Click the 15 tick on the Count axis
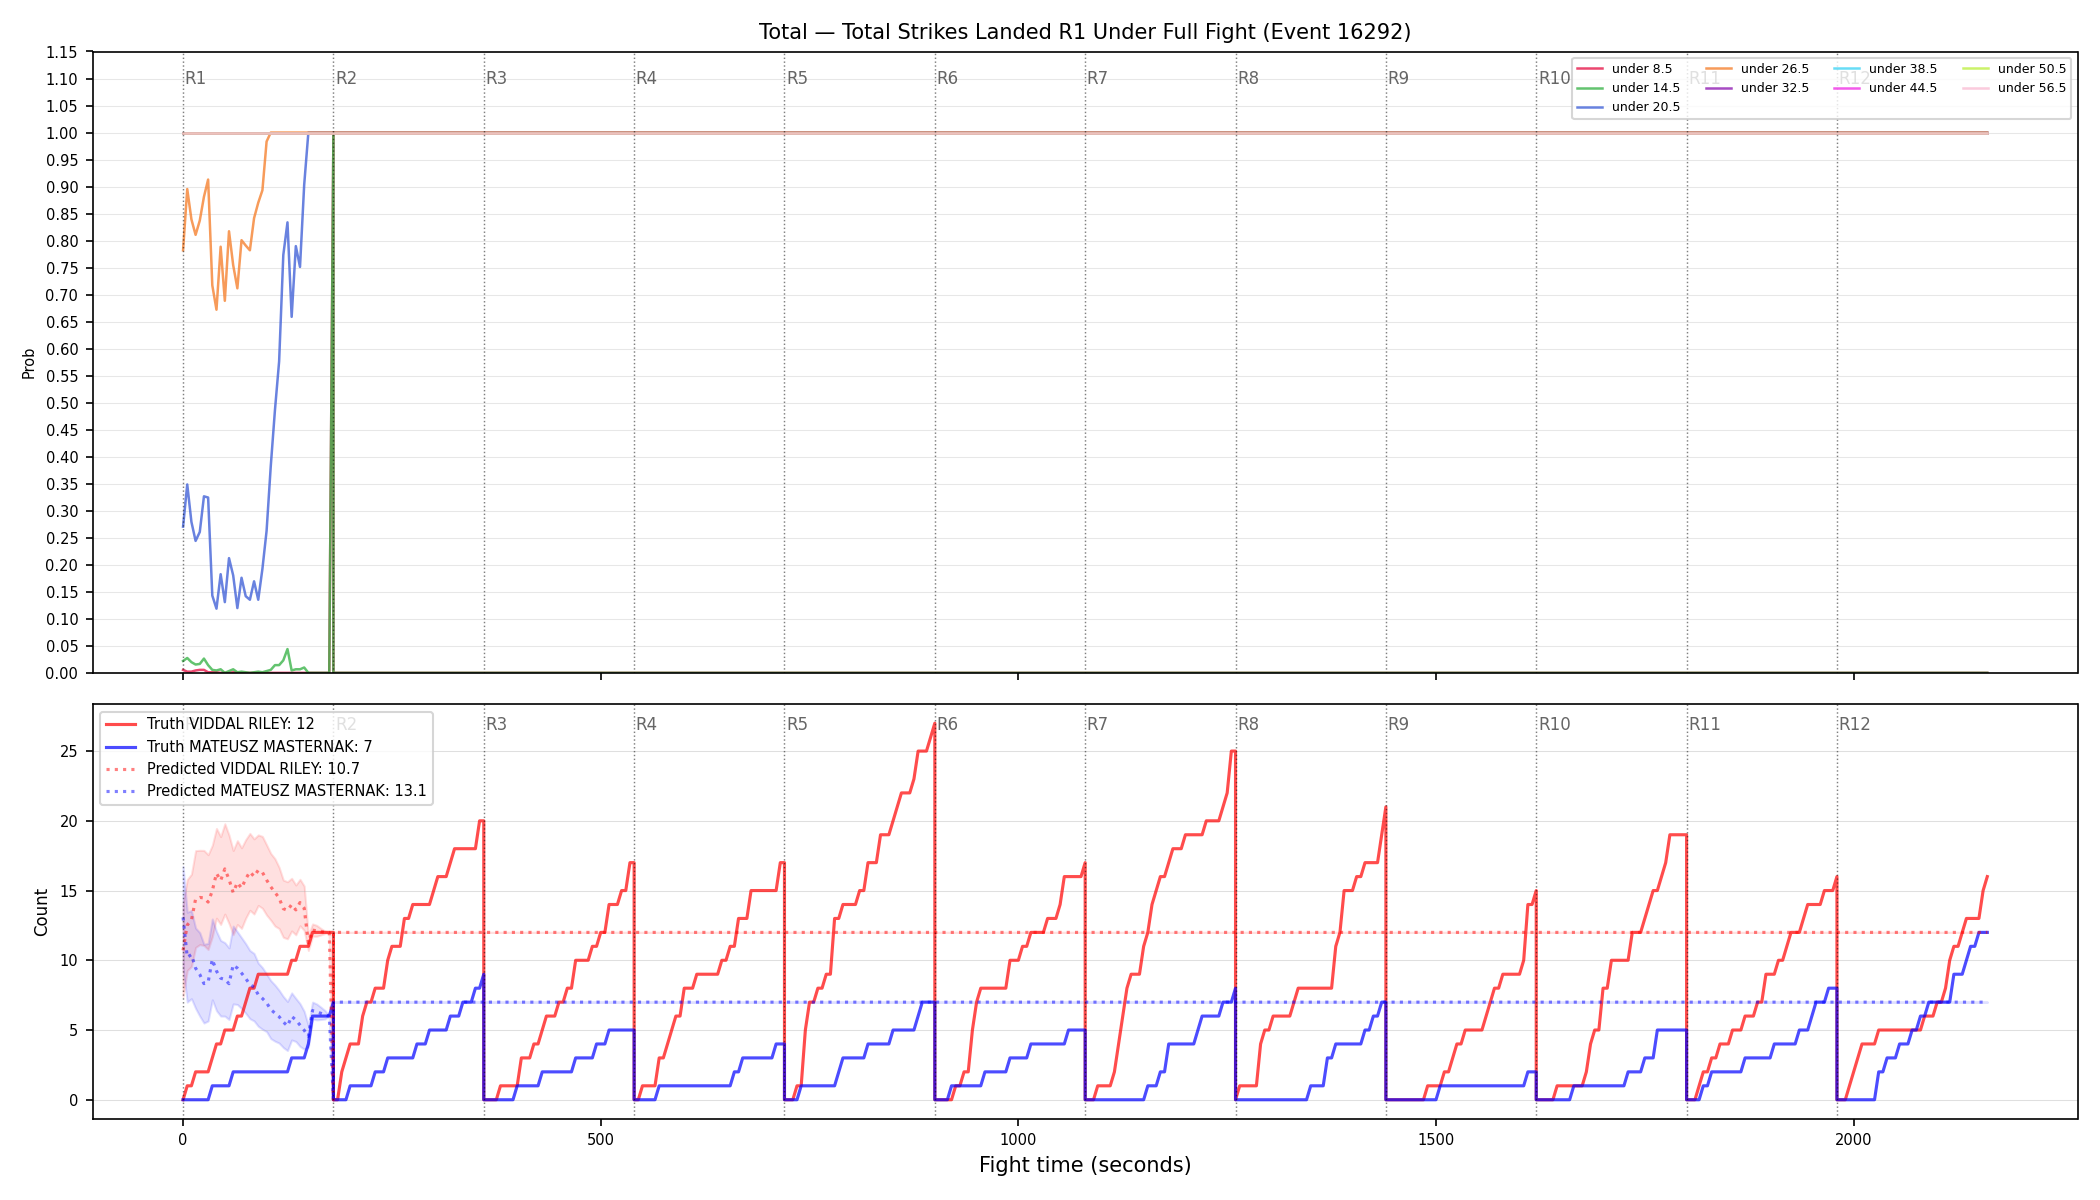This screenshot has width=2100, height=1200. pos(69,891)
